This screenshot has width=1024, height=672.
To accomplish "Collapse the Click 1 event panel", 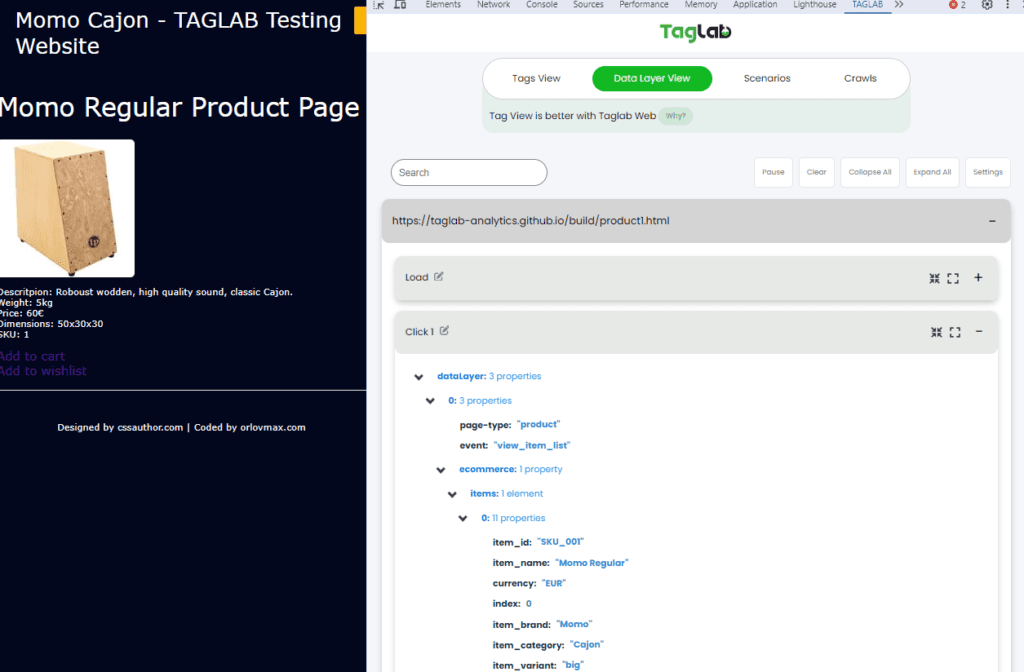I will coord(979,332).
